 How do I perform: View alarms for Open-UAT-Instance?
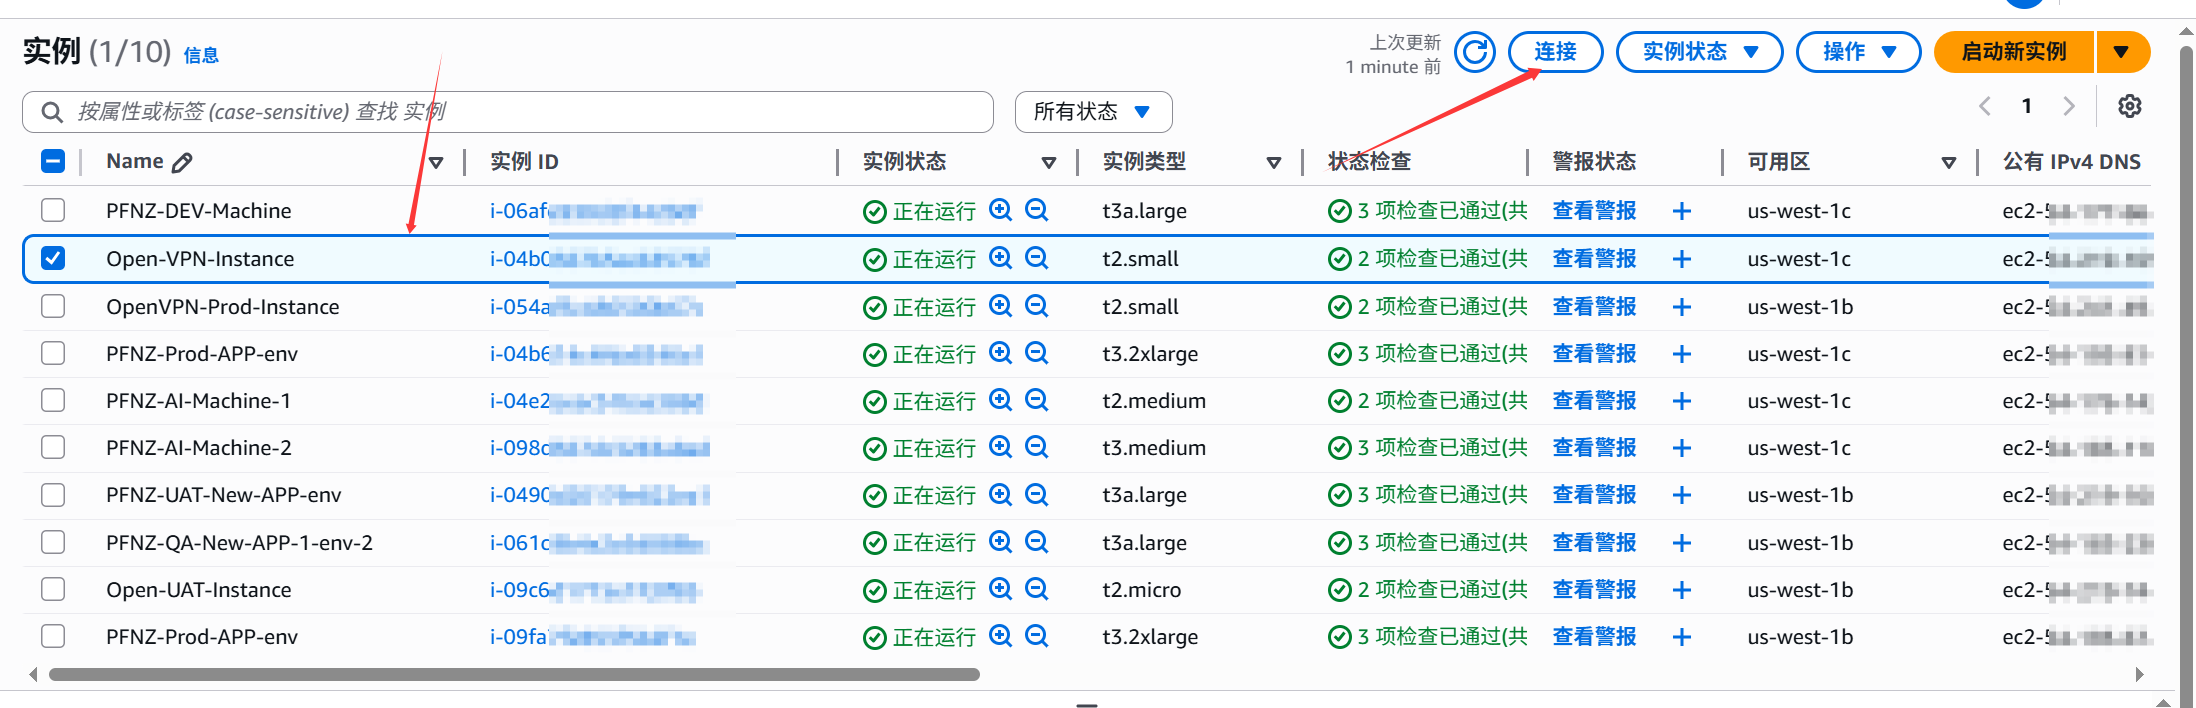(1594, 590)
